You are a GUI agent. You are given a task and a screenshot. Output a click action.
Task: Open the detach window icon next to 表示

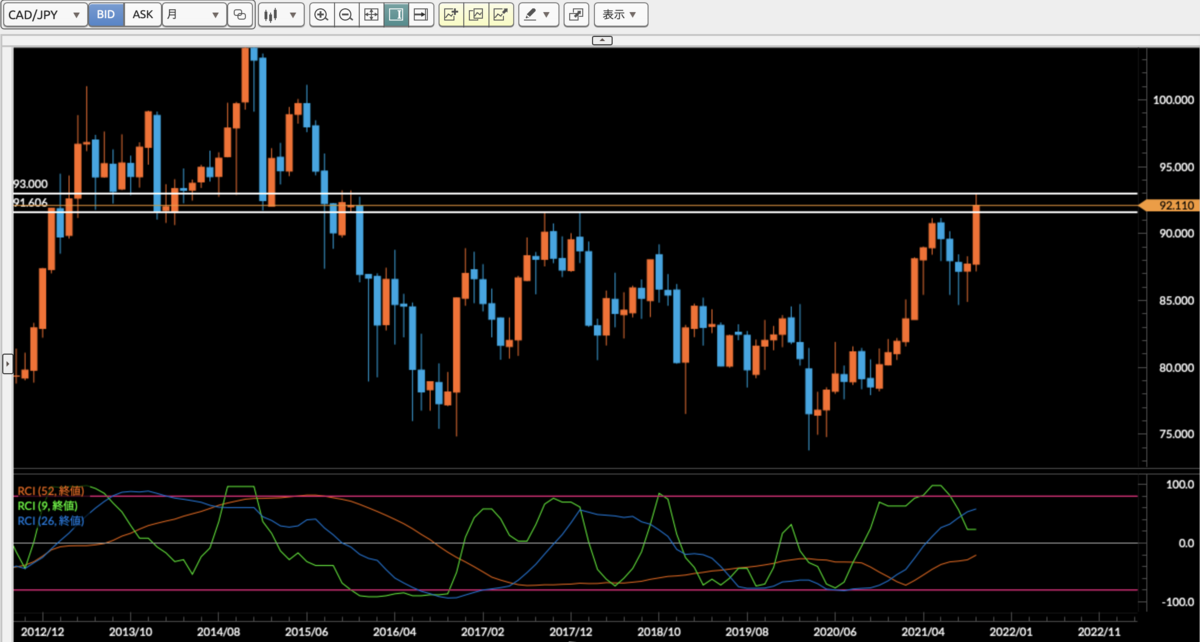[577, 14]
